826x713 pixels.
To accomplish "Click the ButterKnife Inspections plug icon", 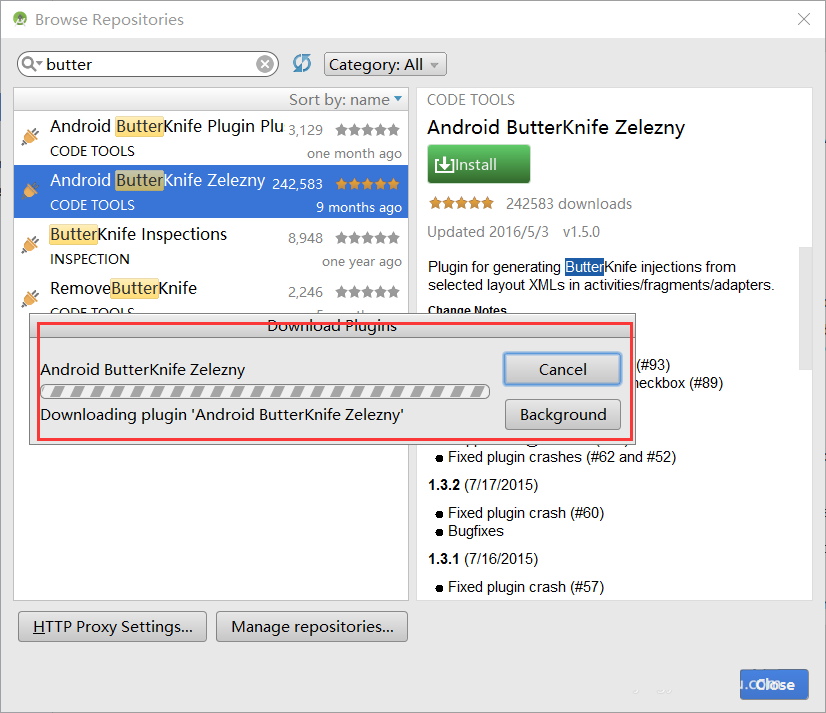I will coord(30,245).
